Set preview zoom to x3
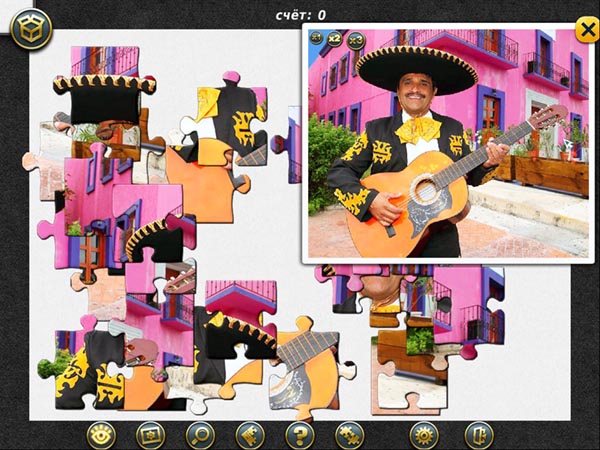The height and width of the screenshot is (450, 600). (x=356, y=41)
